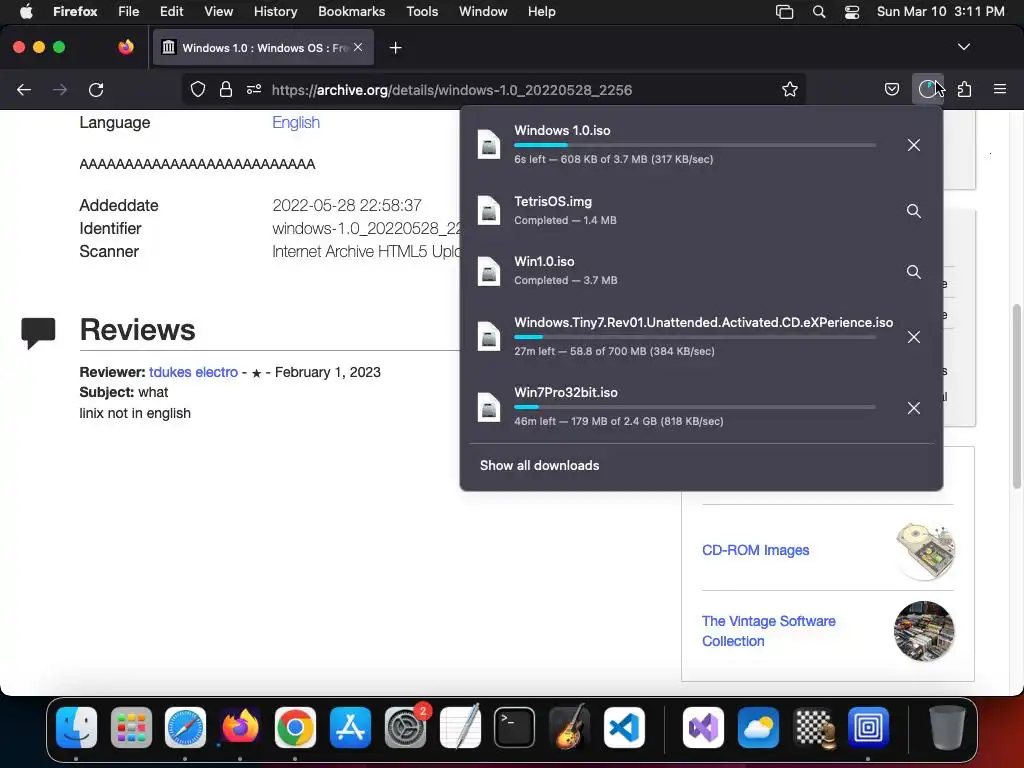
Task: Reload the current page
Action: (96, 89)
